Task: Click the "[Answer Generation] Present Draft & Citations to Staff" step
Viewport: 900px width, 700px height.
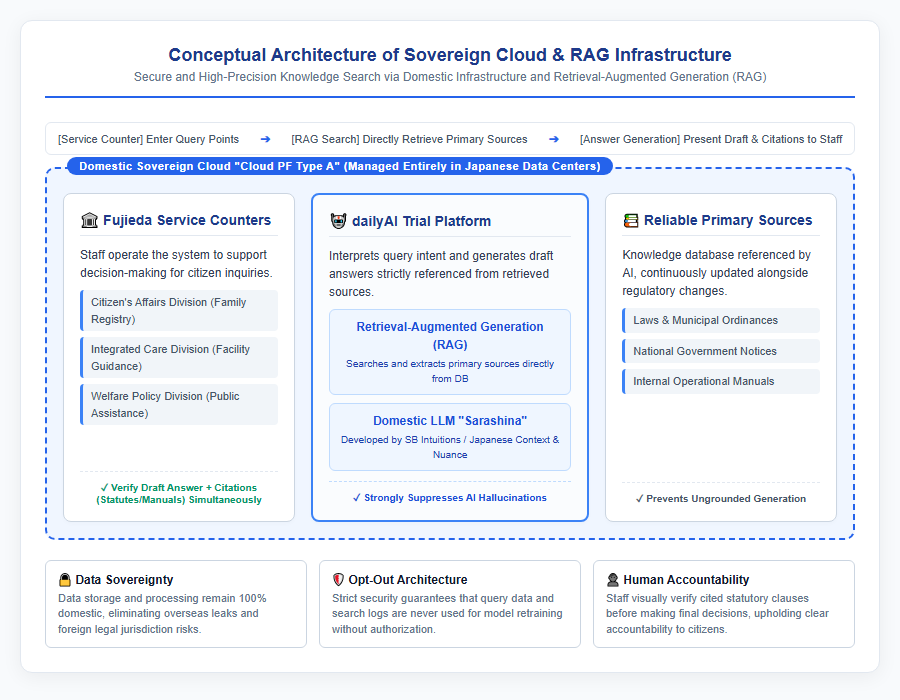Action: click(x=711, y=139)
